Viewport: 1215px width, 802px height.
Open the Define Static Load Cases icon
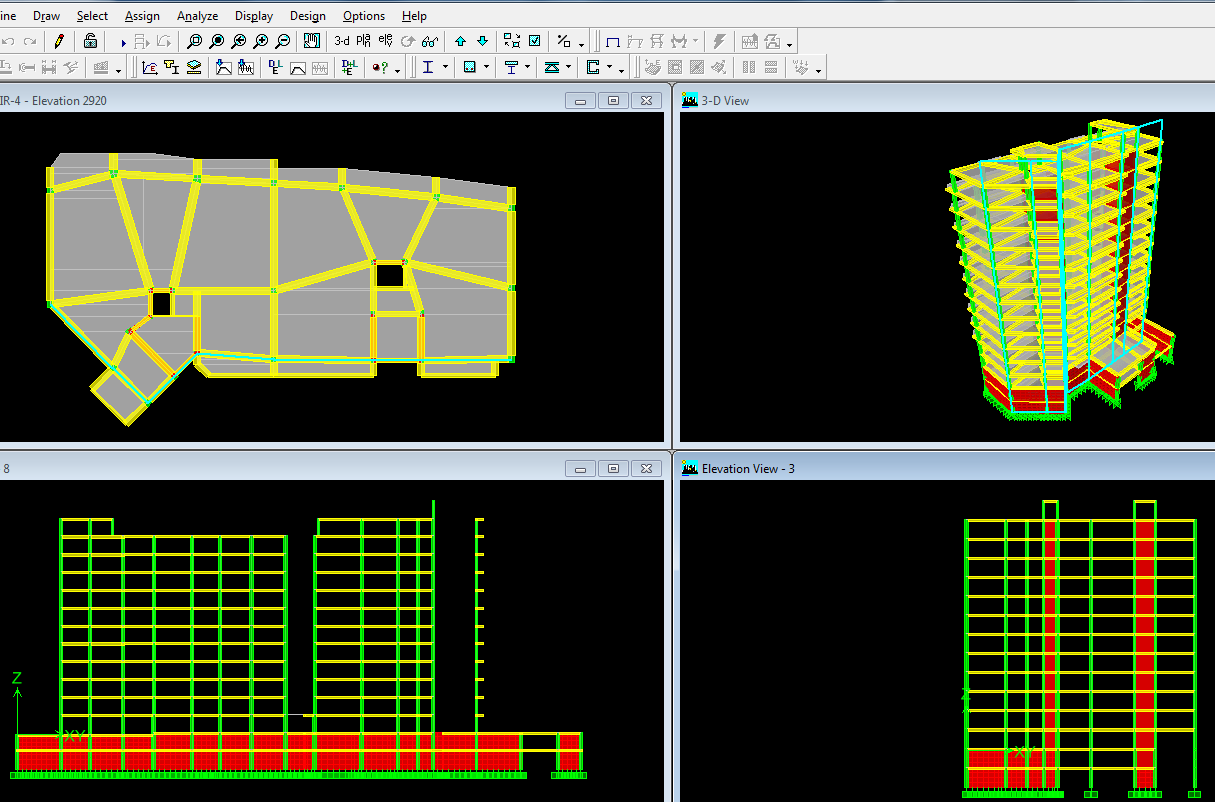(x=275, y=68)
